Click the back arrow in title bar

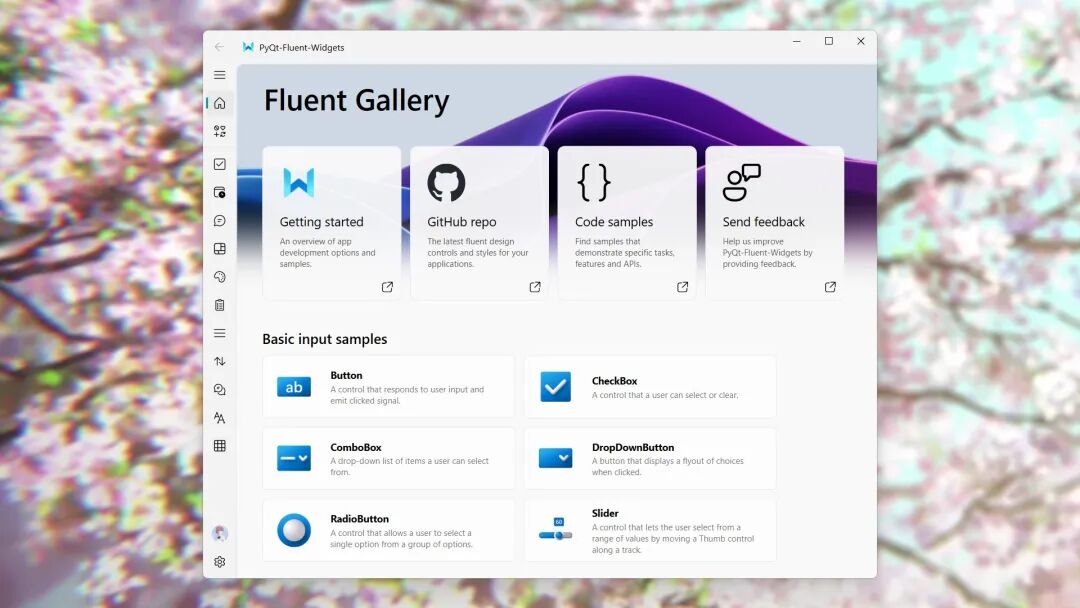point(219,47)
